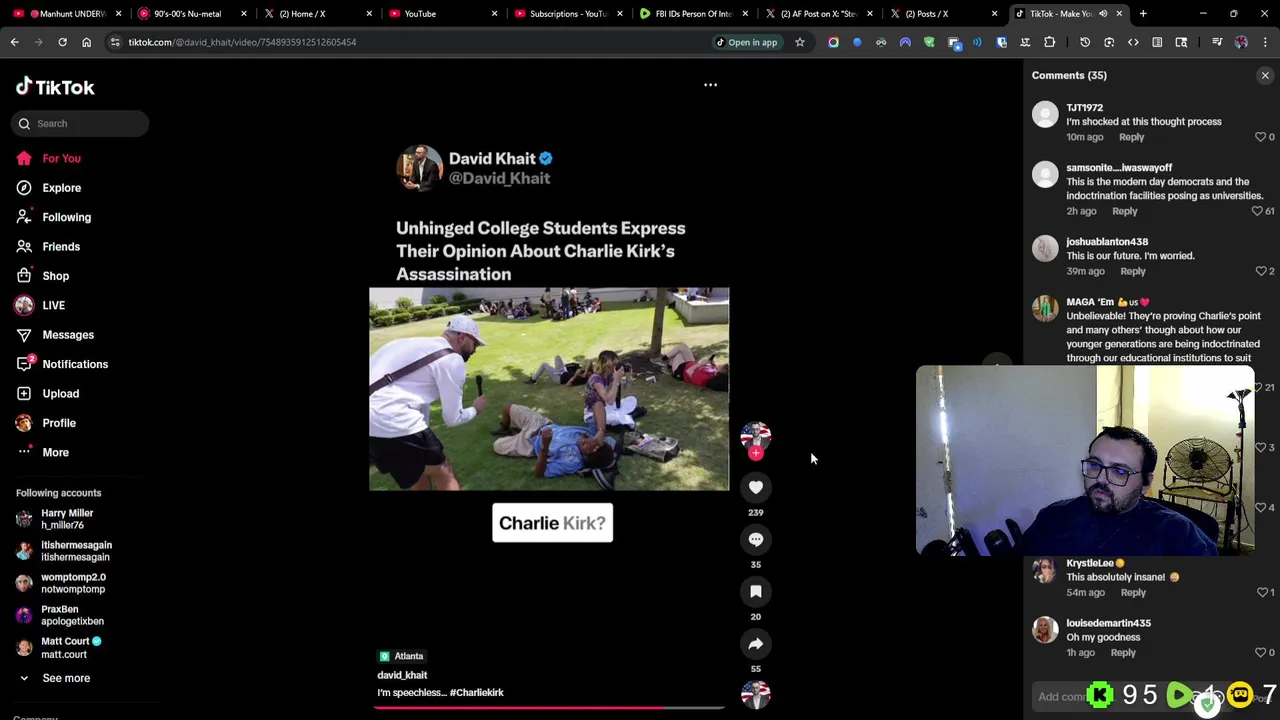Expand the More sidebar menu

42,452
